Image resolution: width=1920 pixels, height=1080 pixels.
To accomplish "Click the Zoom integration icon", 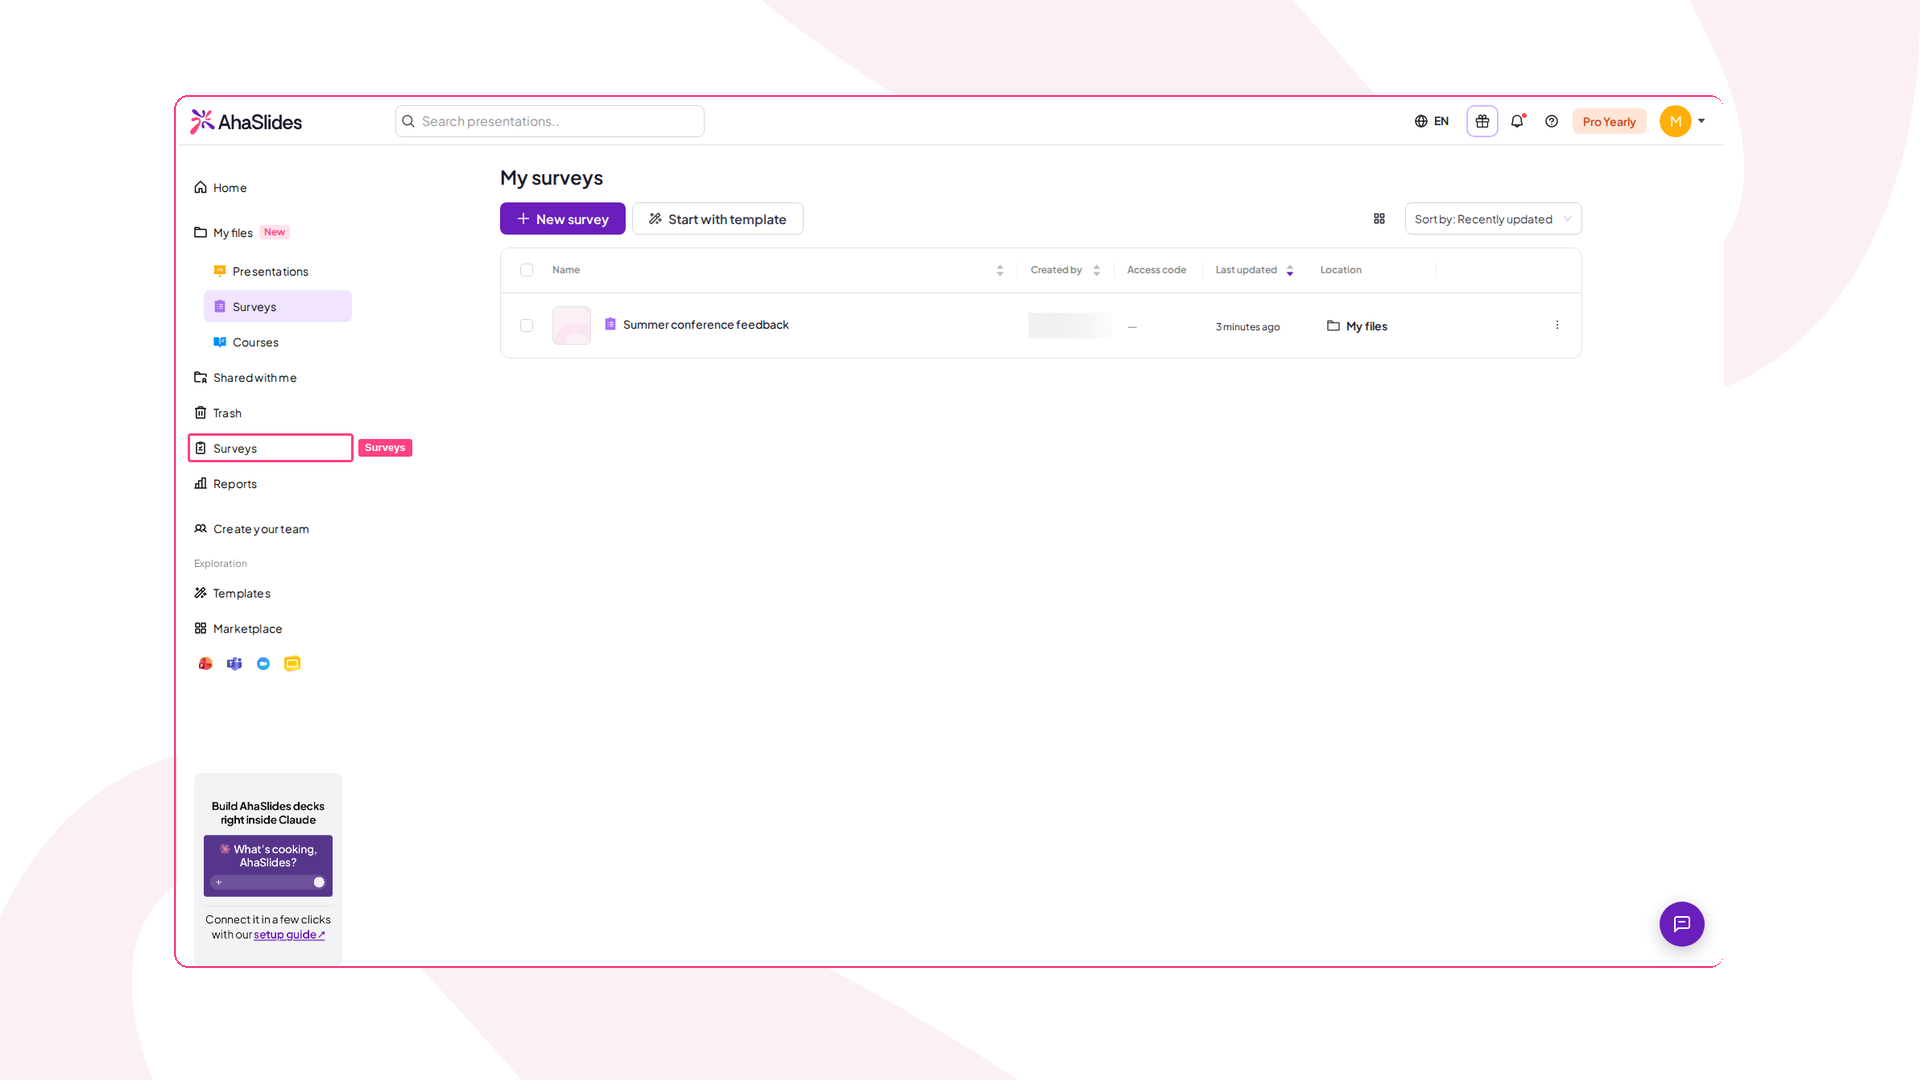I will 263,664.
